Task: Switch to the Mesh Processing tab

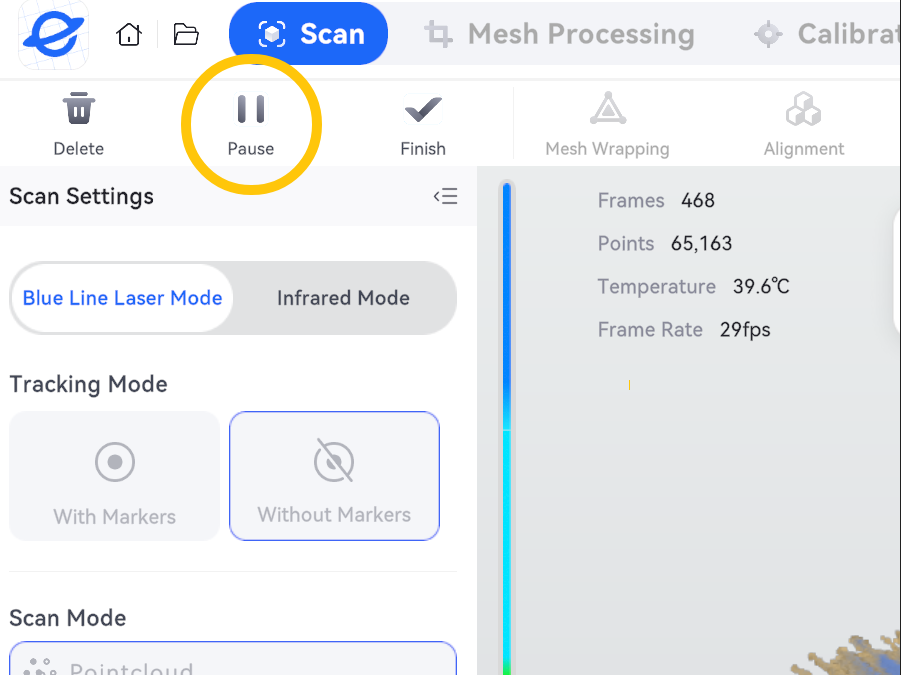Action: [x=559, y=34]
